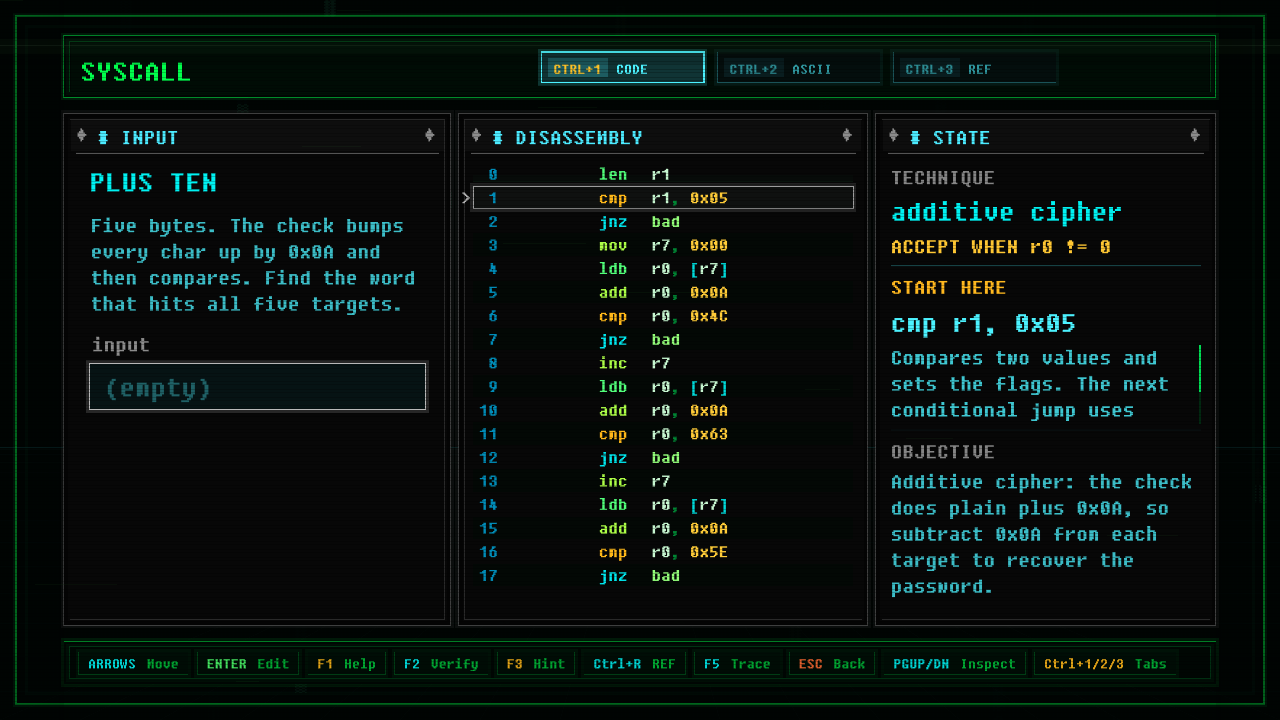
Task: Click the diamond icon at right of DISASSEMBLY header
Action: pos(846,136)
